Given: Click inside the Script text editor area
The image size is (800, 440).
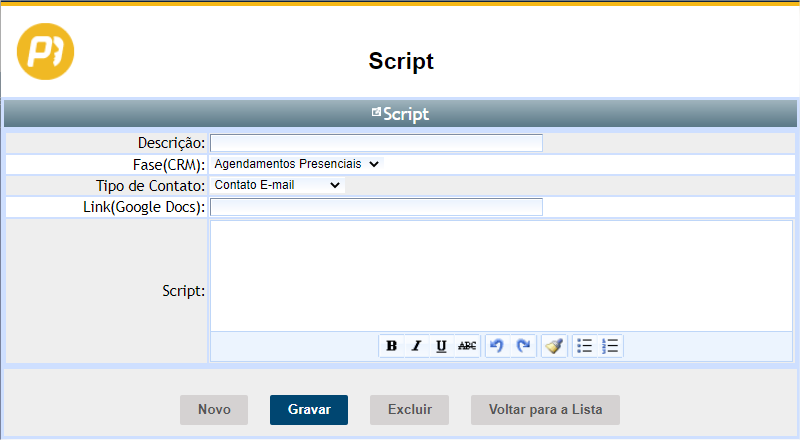Looking at the screenshot, I should [500, 275].
